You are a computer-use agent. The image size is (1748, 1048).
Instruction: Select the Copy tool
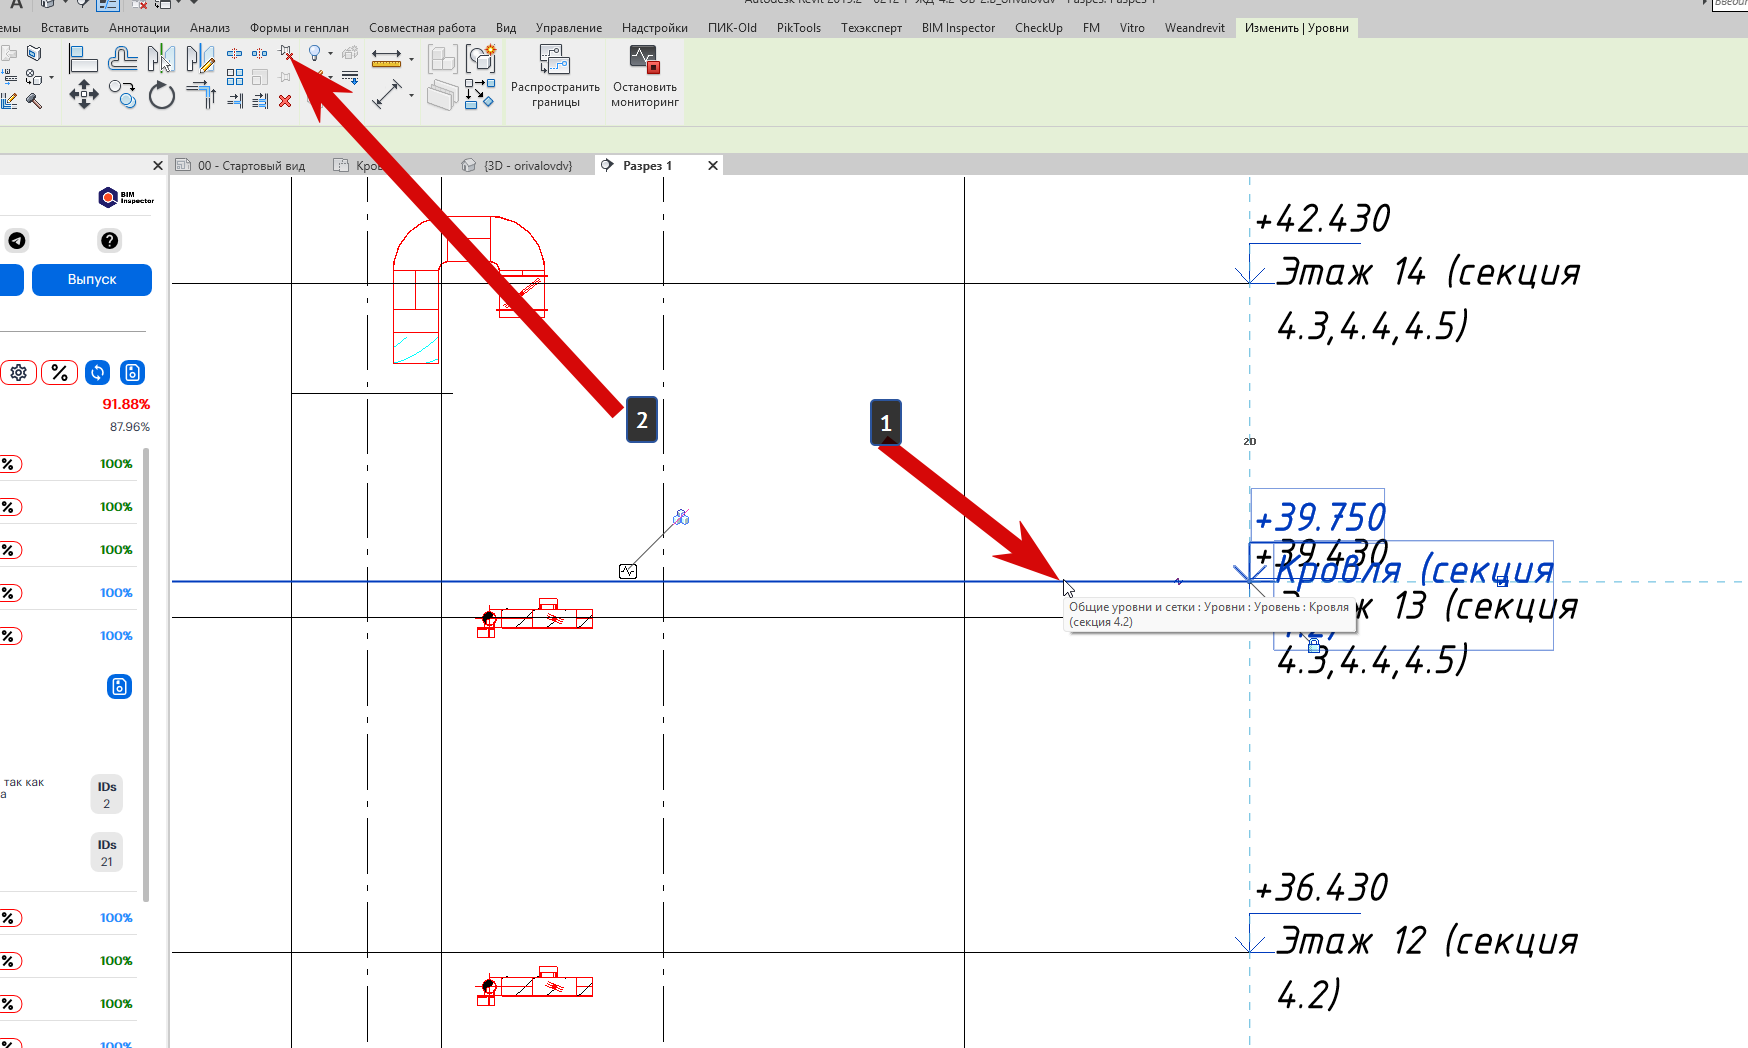tap(122, 96)
